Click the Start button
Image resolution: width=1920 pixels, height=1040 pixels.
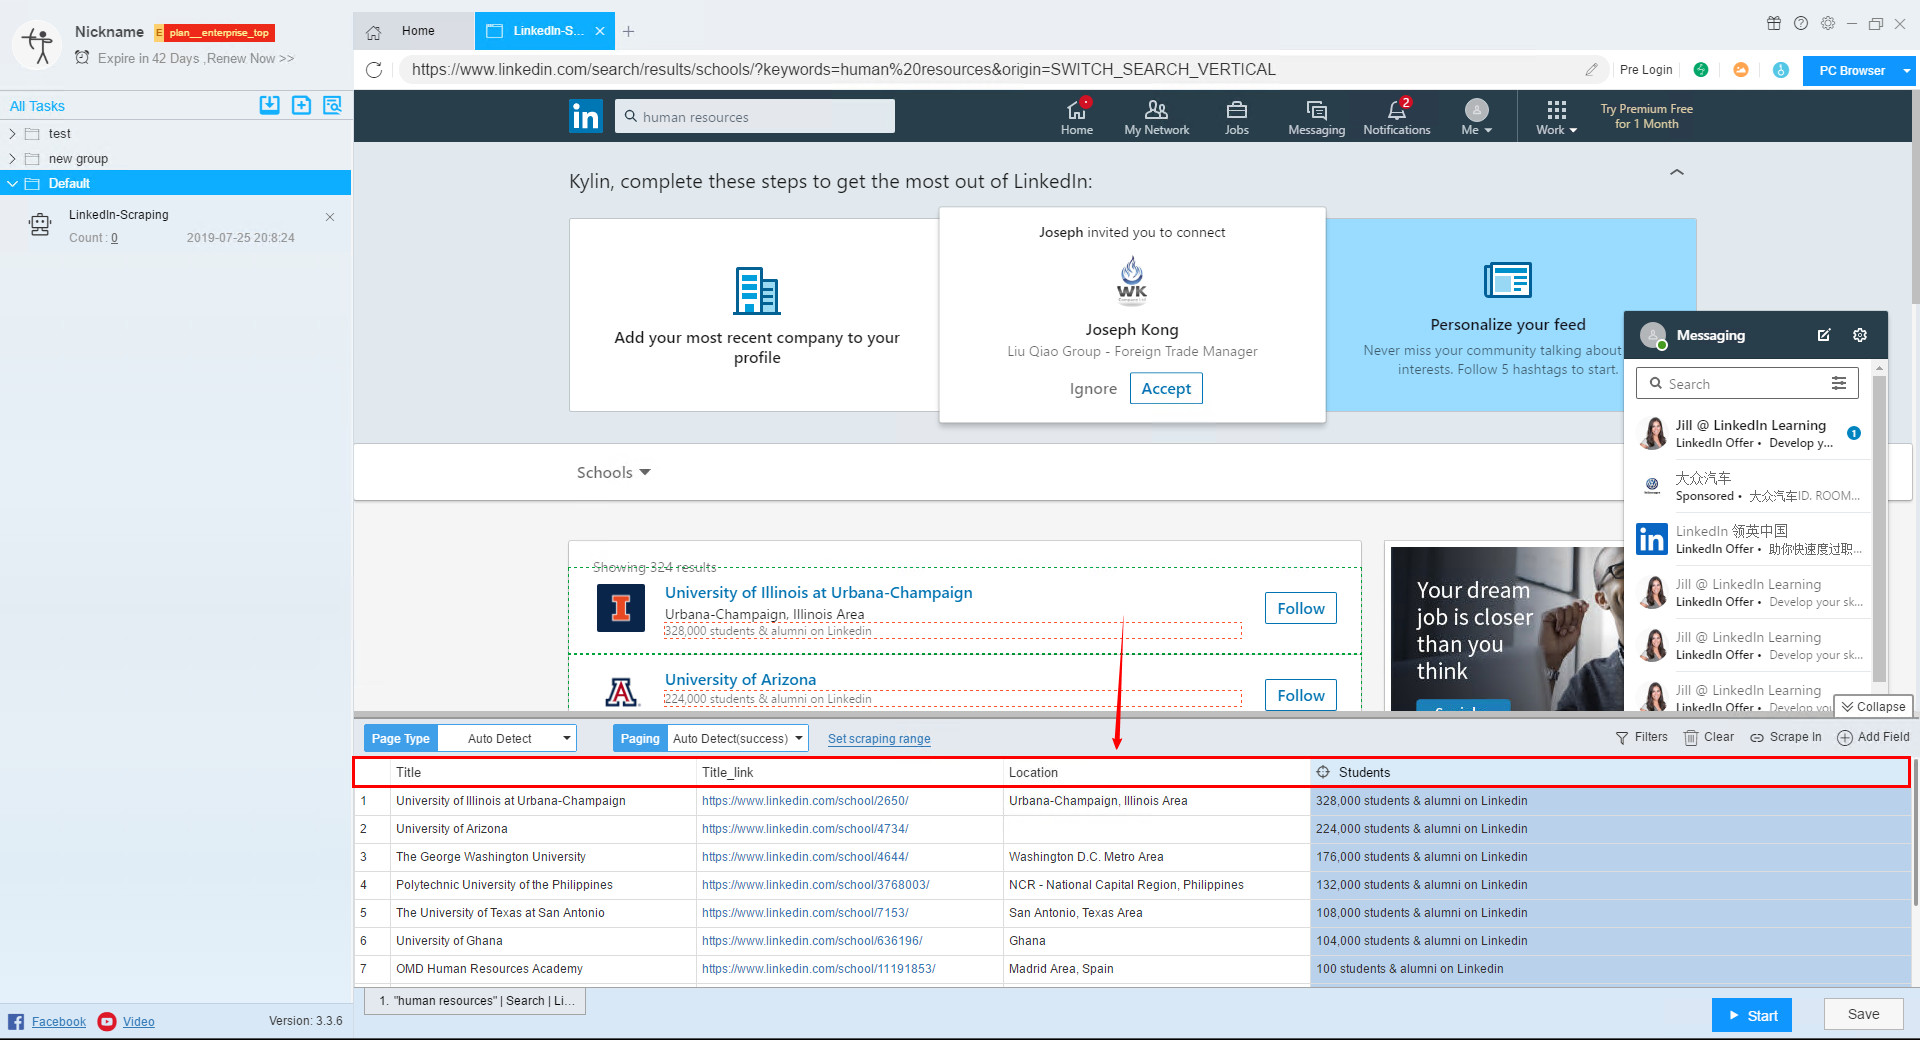point(1751,1015)
